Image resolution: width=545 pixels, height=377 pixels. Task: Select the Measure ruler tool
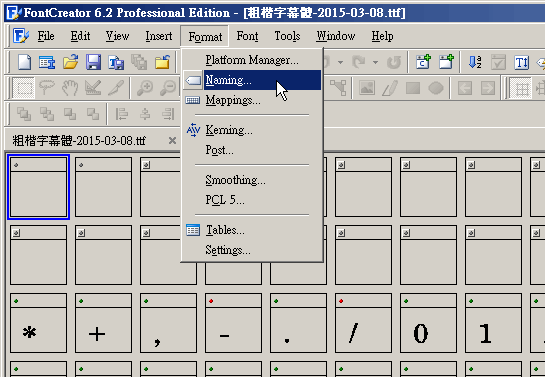tap(93, 88)
